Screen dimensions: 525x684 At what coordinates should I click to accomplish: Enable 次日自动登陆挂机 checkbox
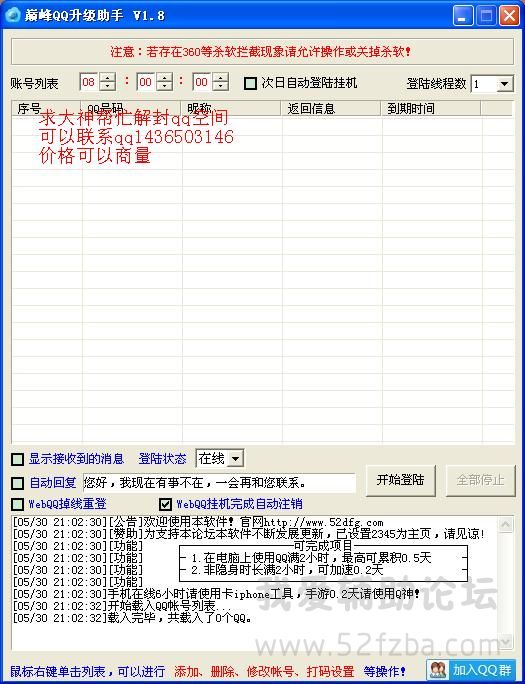(x=250, y=83)
